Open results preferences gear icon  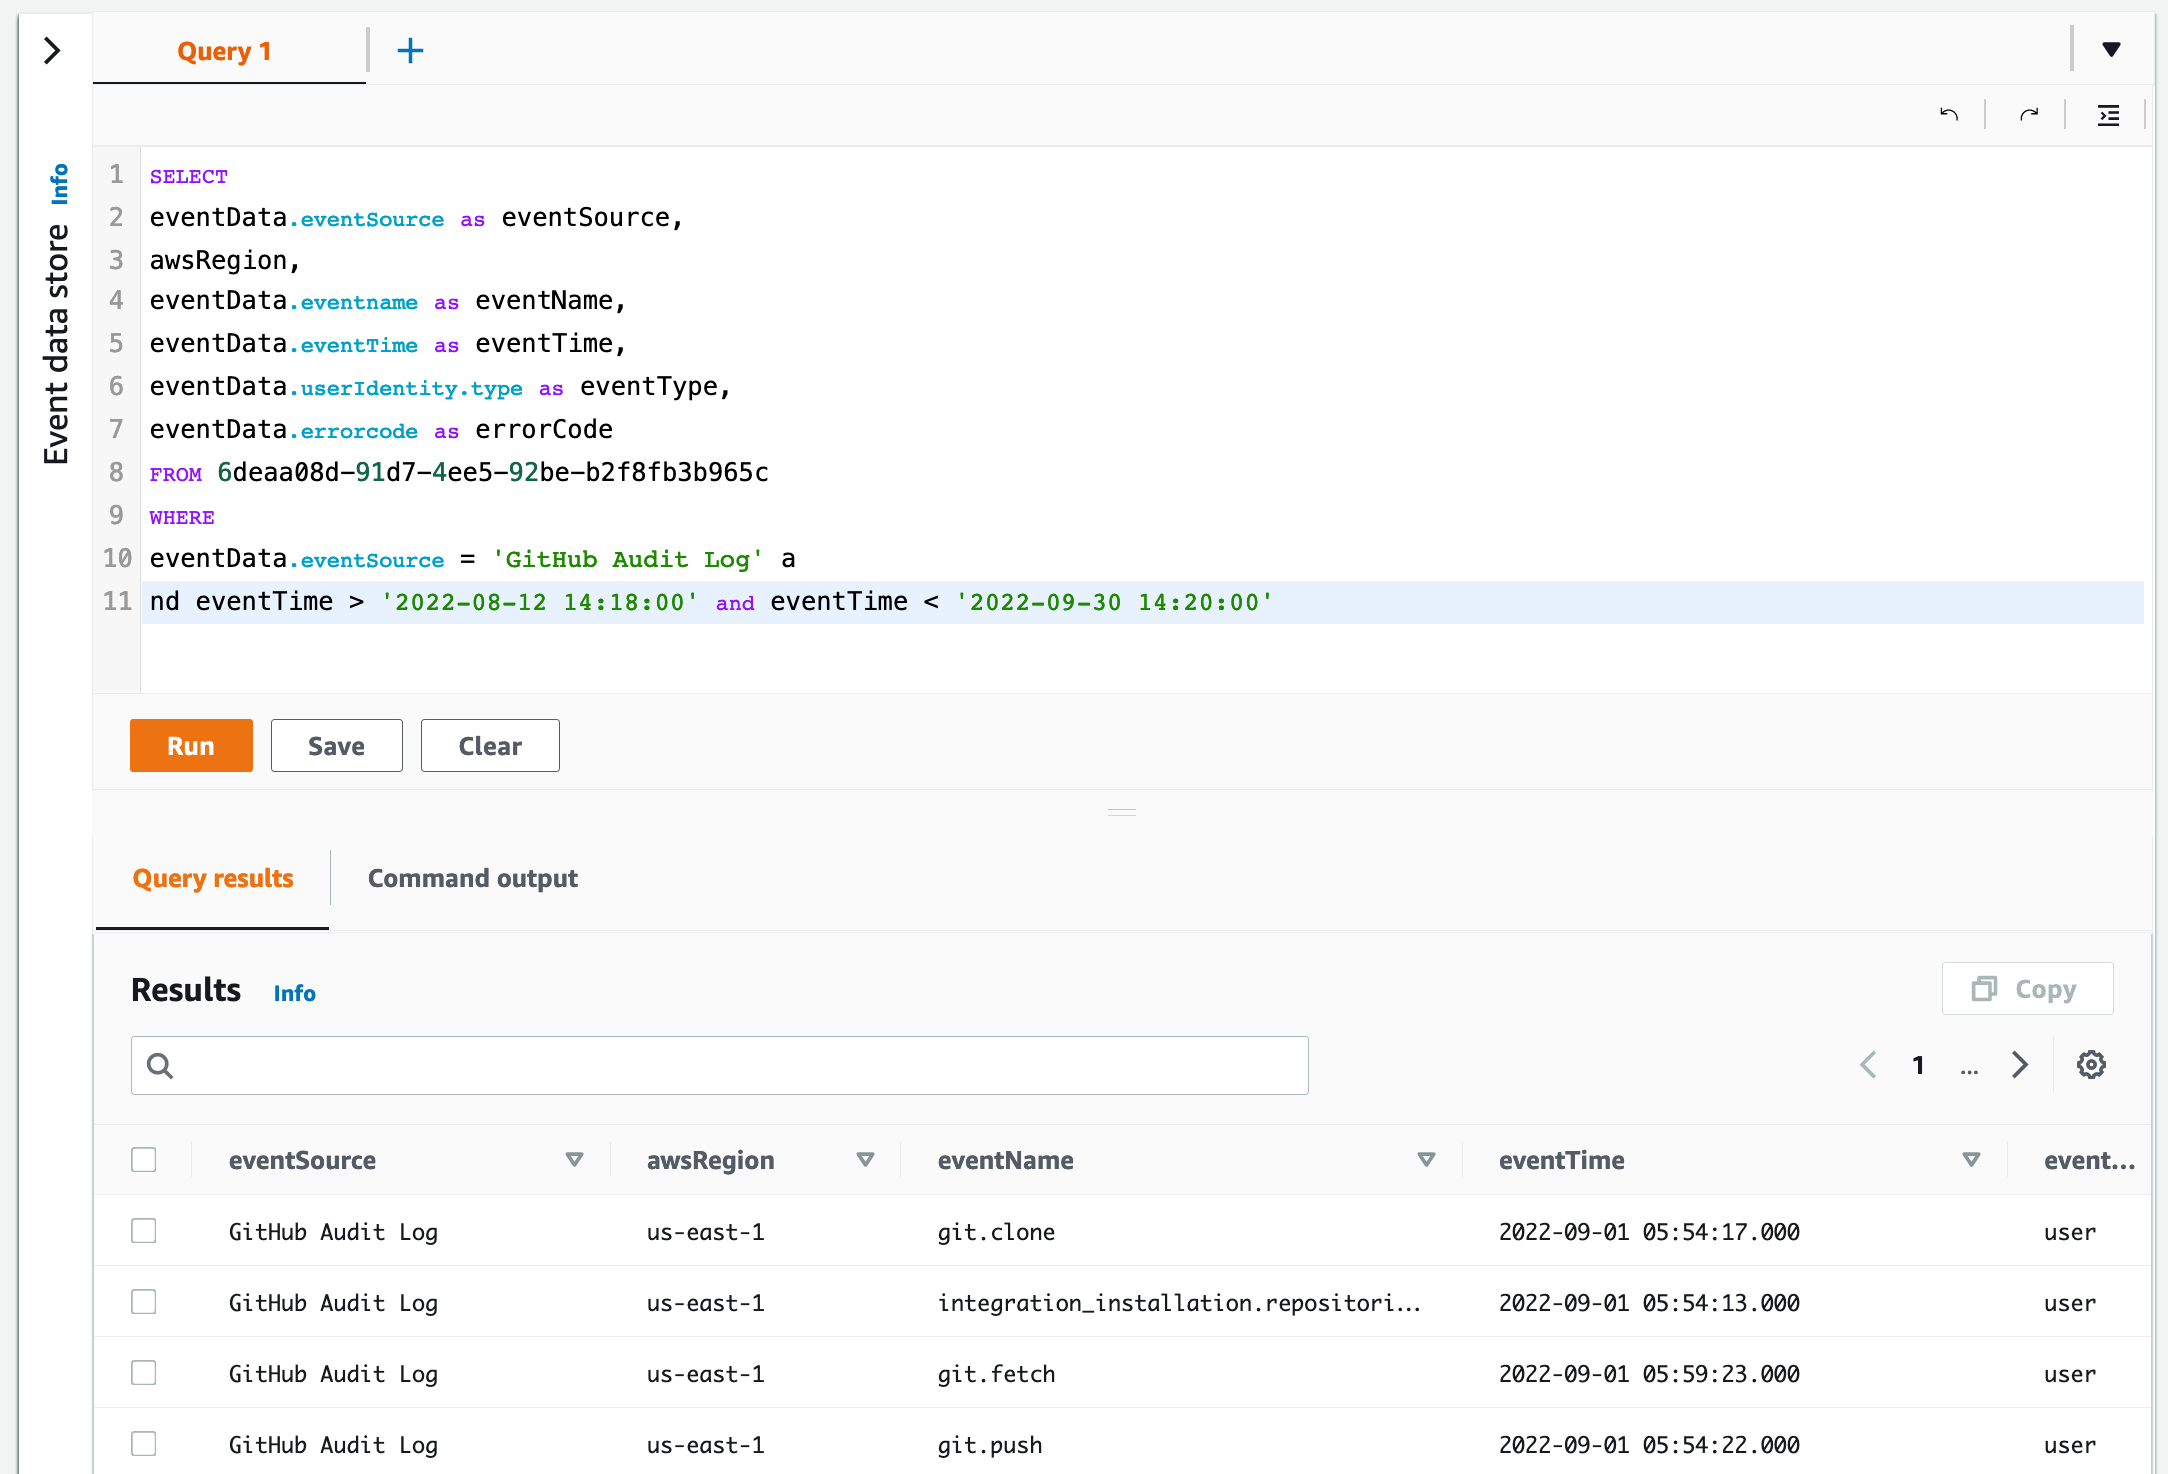click(x=2091, y=1065)
